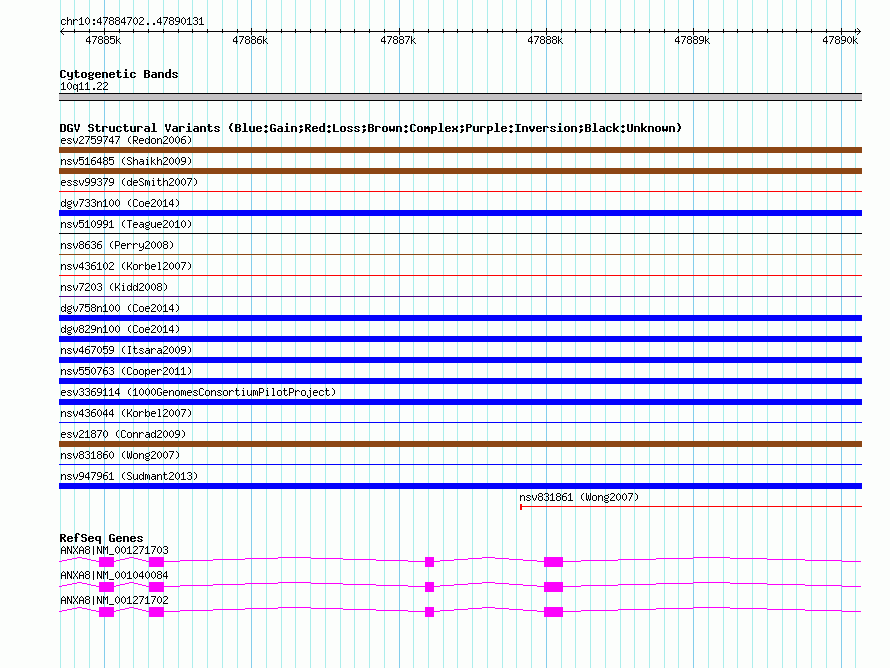The width and height of the screenshot is (890, 668).
Task: Click the esv3369114 1000GenomesConsortiumPilotProject label
Action: pyautogui.click(x=197, y=392)
